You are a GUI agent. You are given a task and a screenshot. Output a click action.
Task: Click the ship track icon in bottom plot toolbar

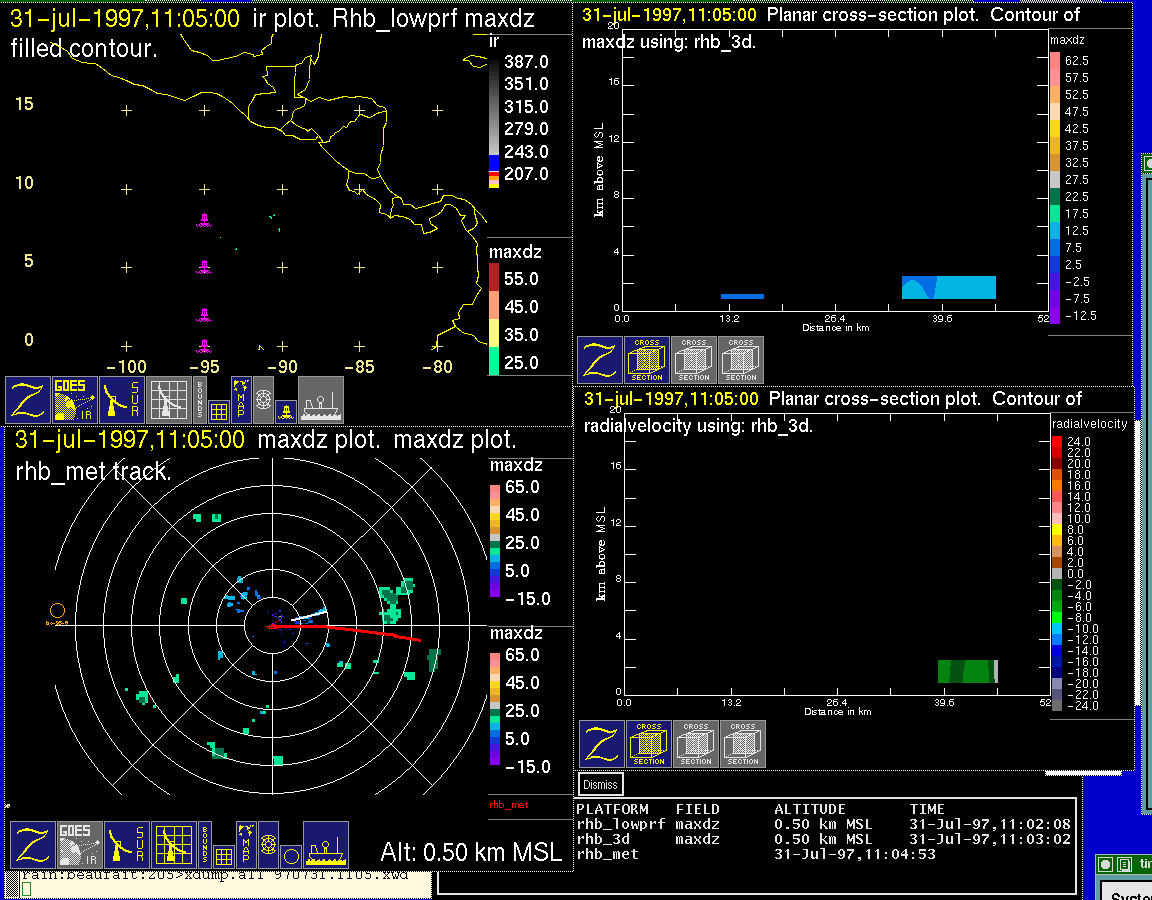[325, 845]
